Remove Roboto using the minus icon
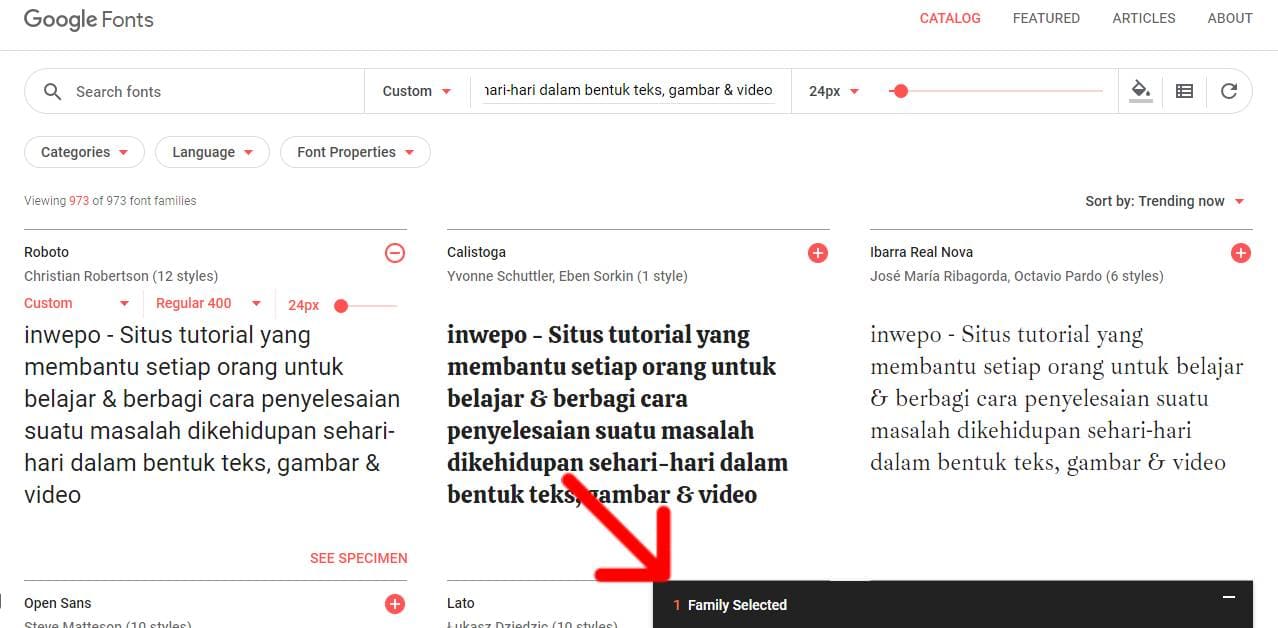The image size is (1278, 628). coord(395,253)
